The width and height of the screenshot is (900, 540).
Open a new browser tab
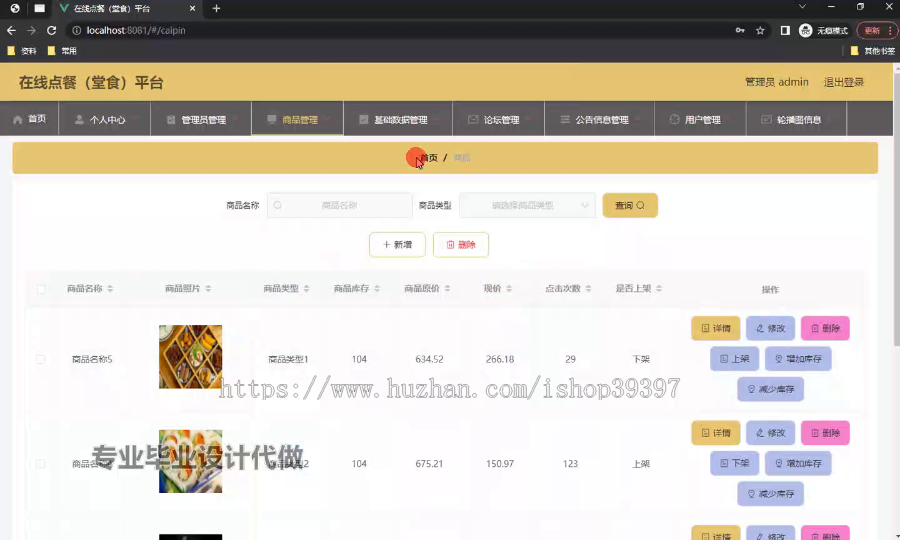216,9
